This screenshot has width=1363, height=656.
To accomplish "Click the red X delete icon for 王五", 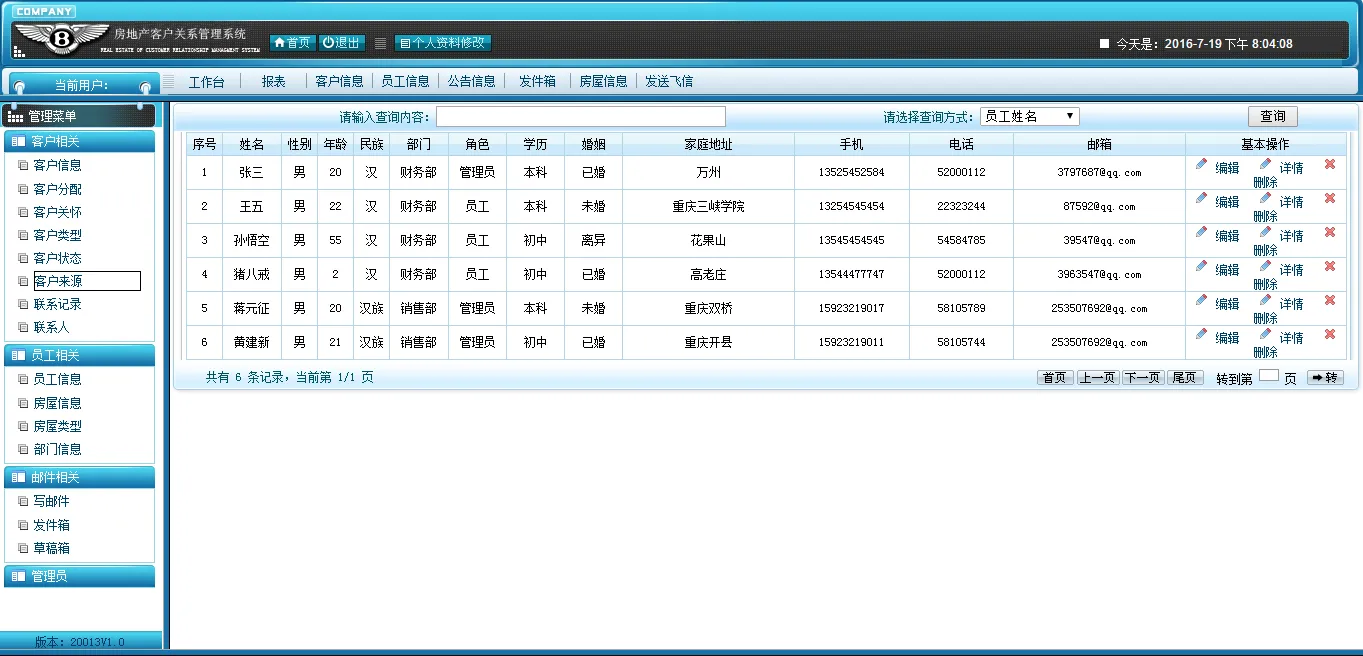I will pos(1330,199).
